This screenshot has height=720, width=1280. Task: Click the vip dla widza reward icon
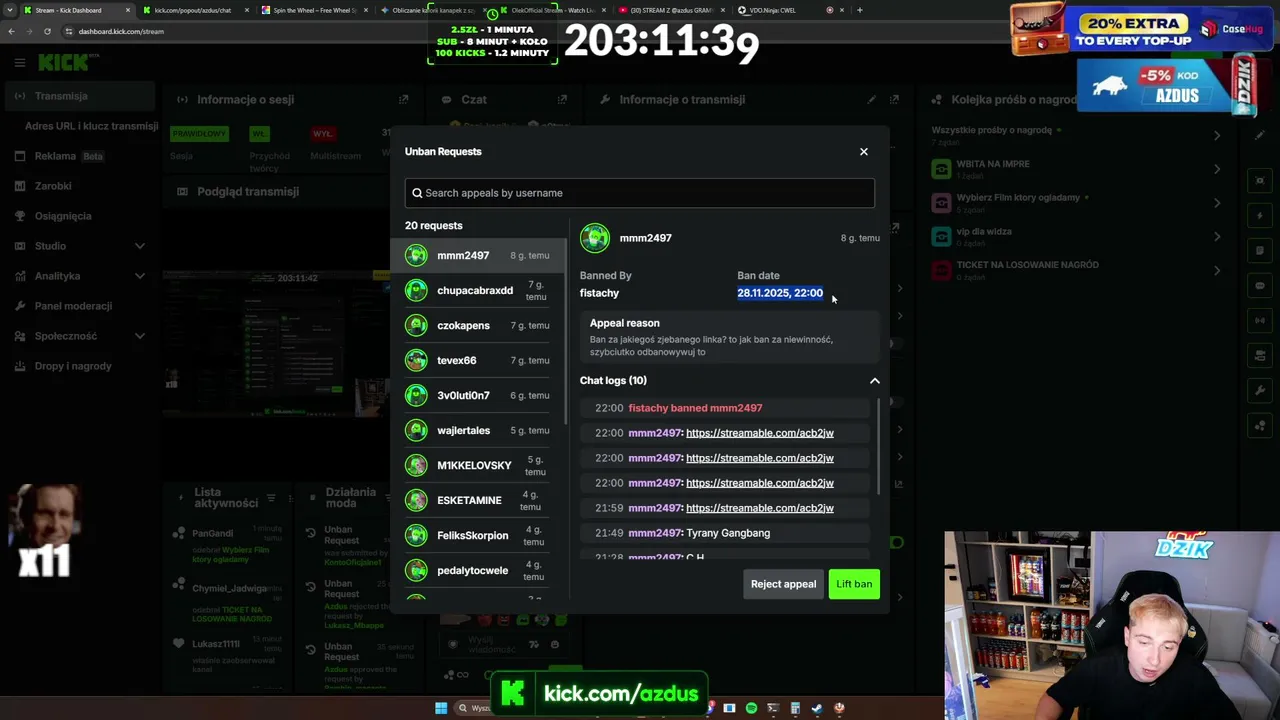tap(941, 237)
